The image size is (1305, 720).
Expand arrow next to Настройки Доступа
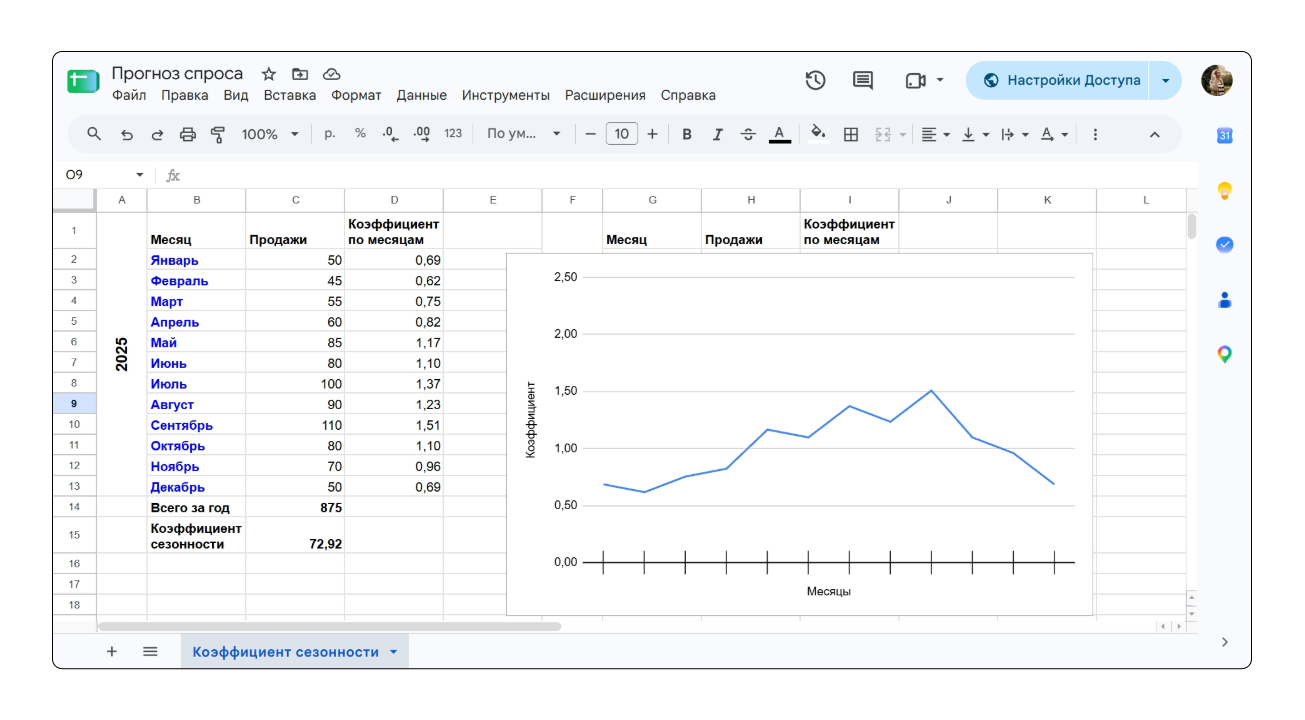tap(1165, 80)
